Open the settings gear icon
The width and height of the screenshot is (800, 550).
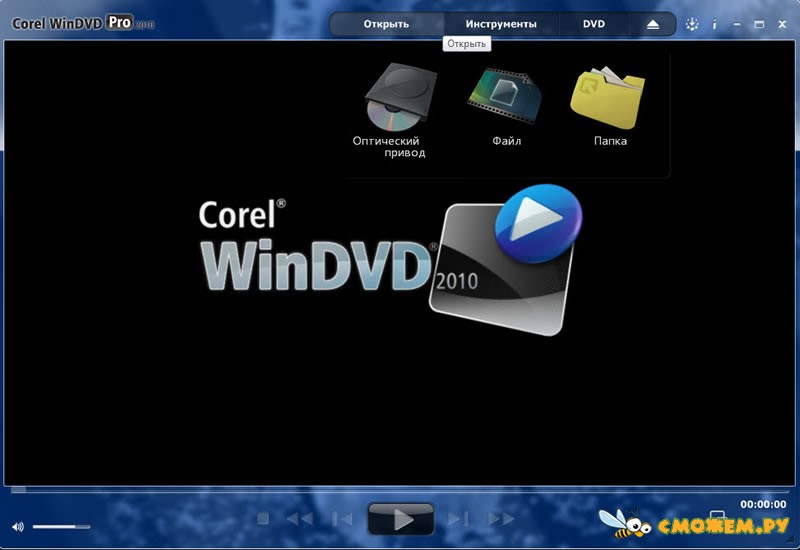(x=692, y=24)
